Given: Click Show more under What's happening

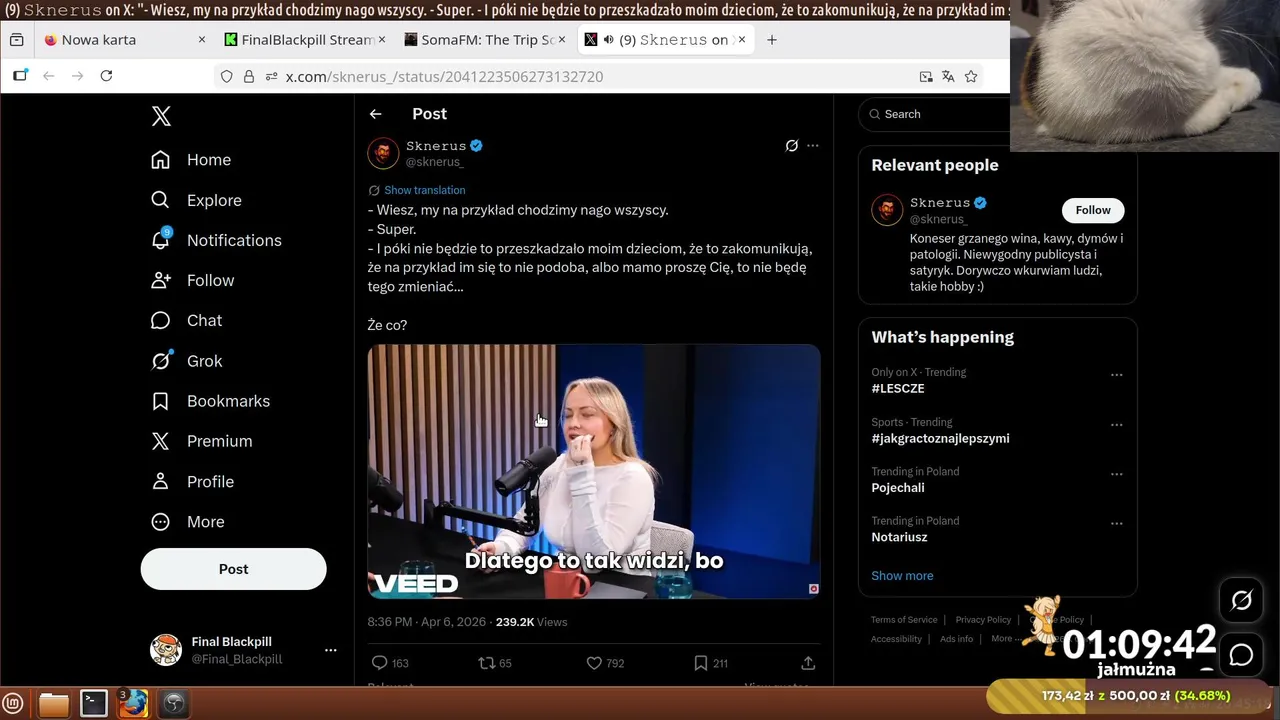Looking at the screenshot, I should 902,576.
